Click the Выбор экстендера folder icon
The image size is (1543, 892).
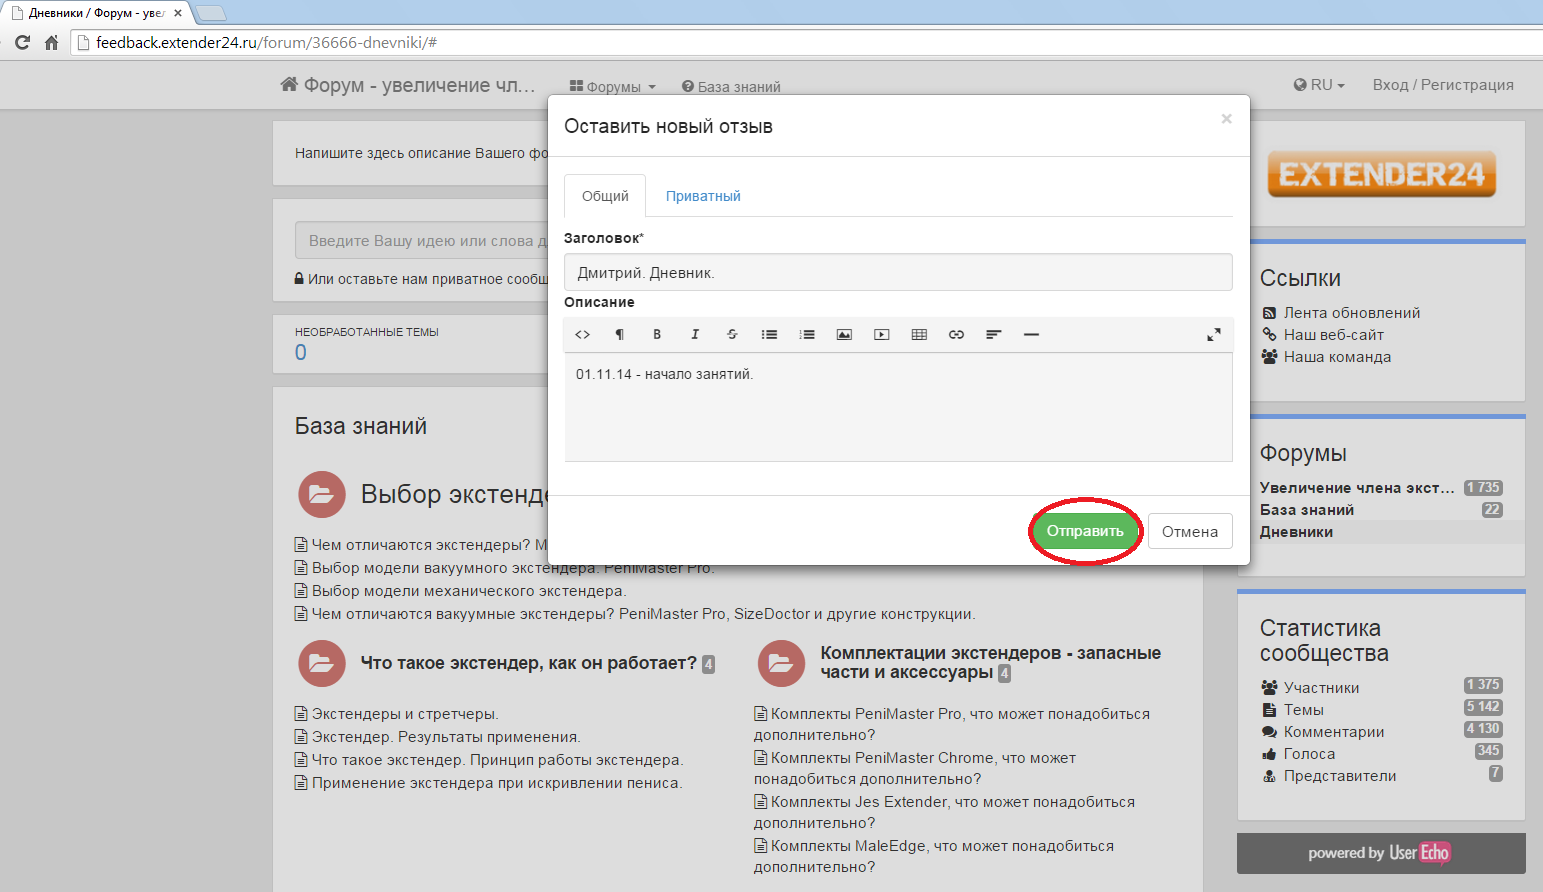tap(322, 494)
